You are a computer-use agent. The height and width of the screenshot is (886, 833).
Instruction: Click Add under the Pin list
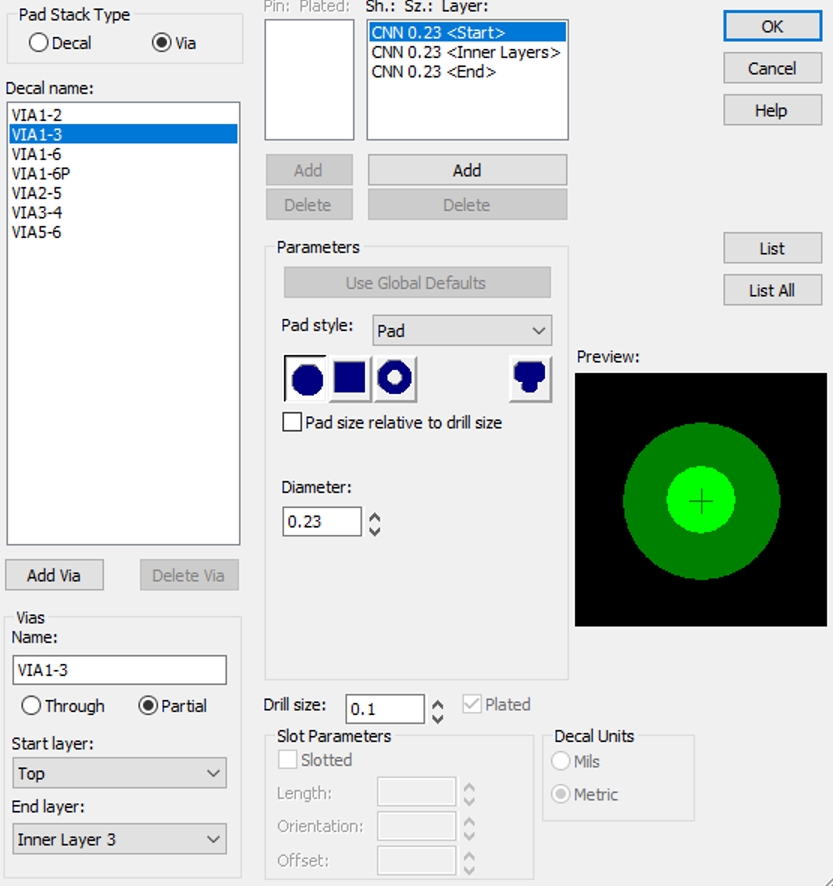309,170
